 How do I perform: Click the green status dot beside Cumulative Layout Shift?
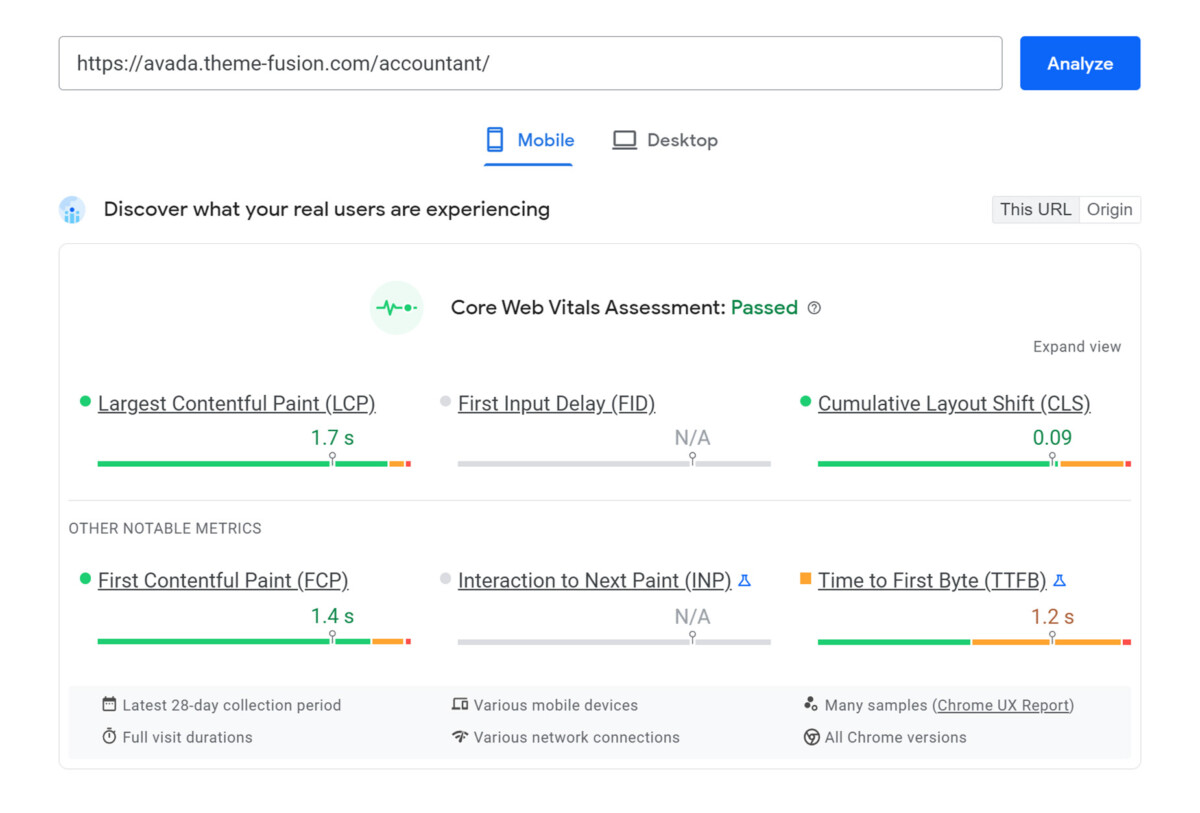click(806, 402)
